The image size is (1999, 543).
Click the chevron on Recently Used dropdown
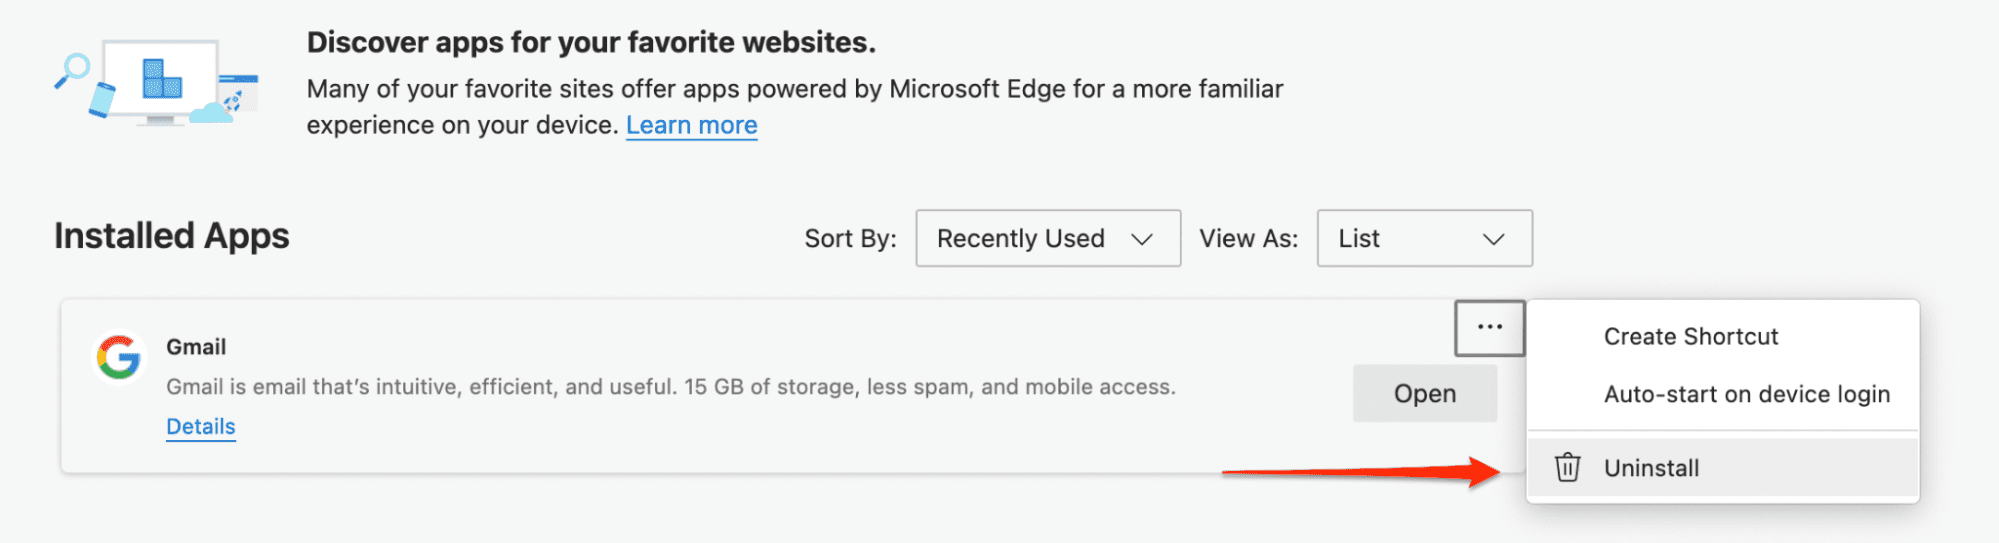click(x=1142, y=239)
